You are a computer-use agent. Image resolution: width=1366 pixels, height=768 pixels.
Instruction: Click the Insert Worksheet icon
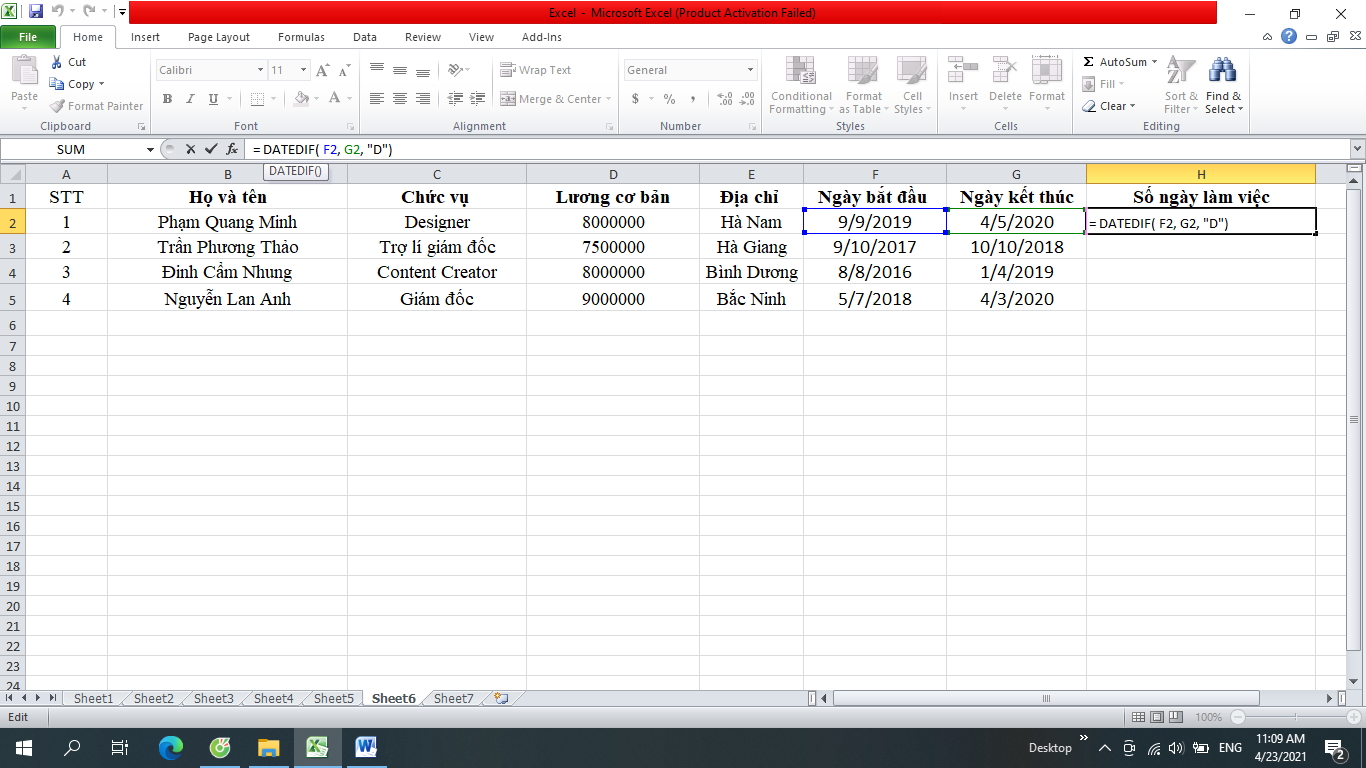(501, 698)
